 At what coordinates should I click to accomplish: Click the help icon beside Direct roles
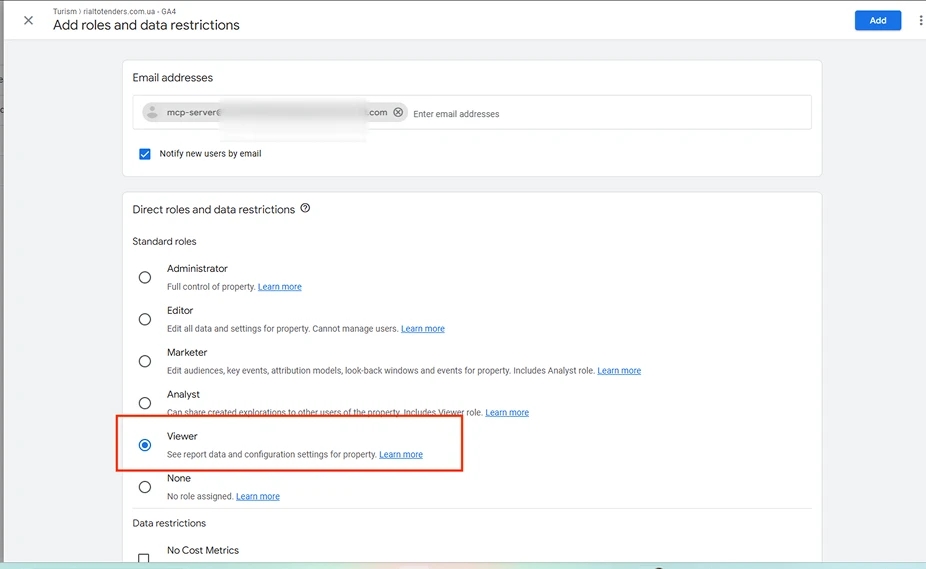tap(305, 208)
